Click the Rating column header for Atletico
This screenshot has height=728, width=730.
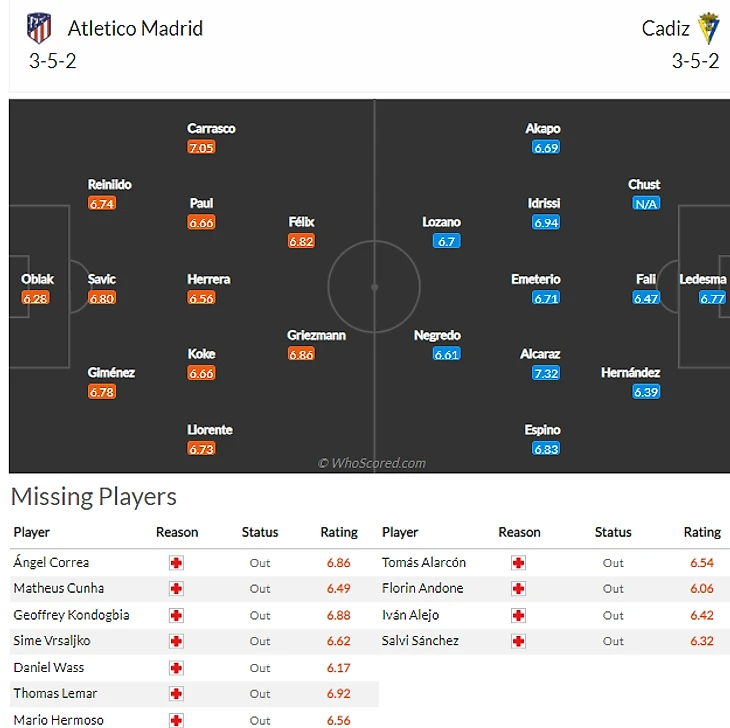coord(338,532)
